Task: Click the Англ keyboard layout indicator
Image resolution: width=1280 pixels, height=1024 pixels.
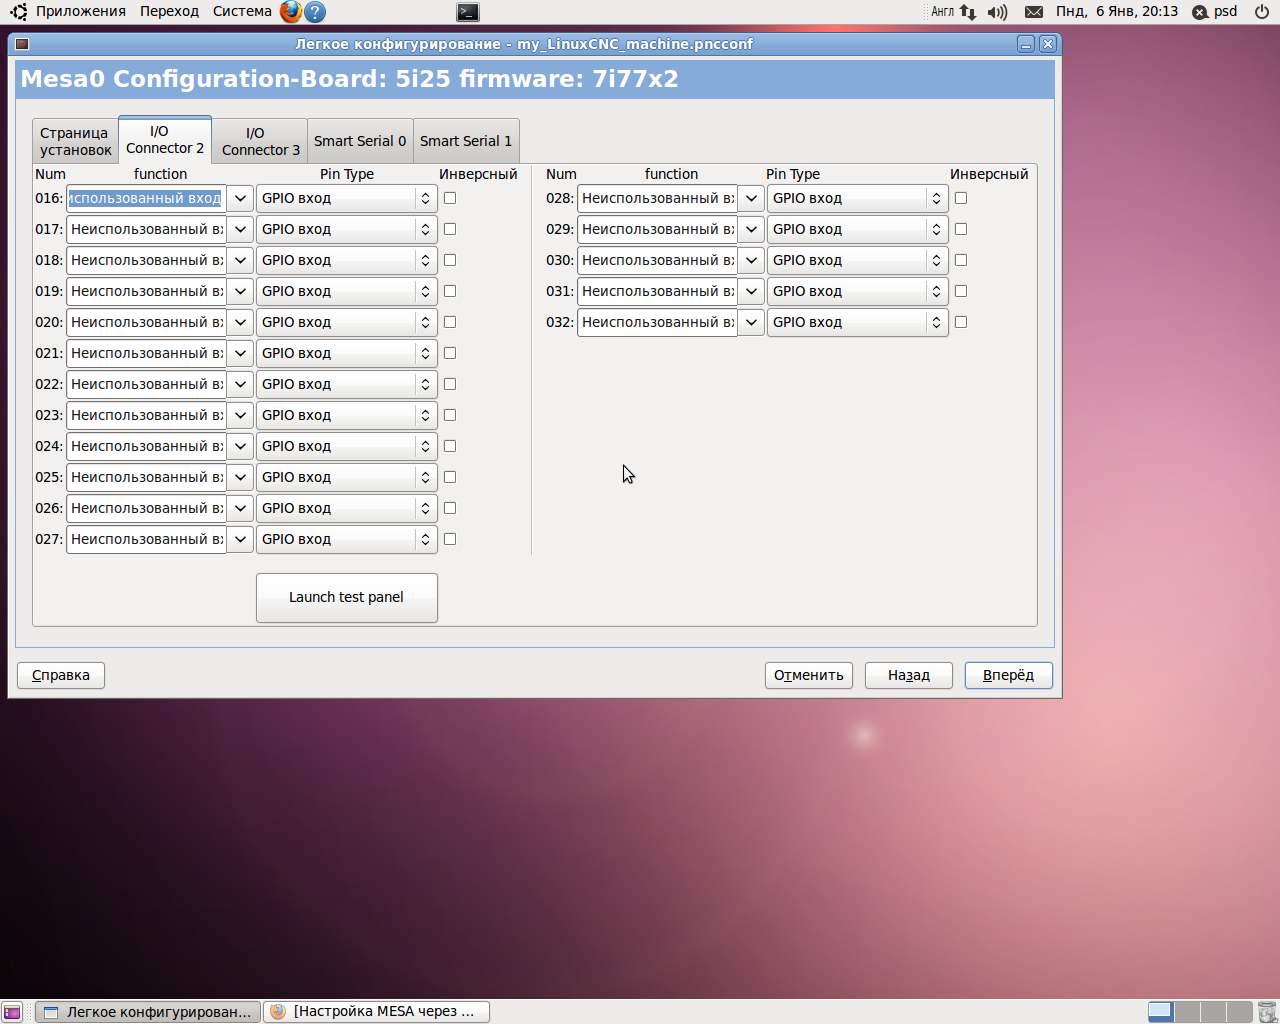Action: pyautogui.click(x=943, y=12)
